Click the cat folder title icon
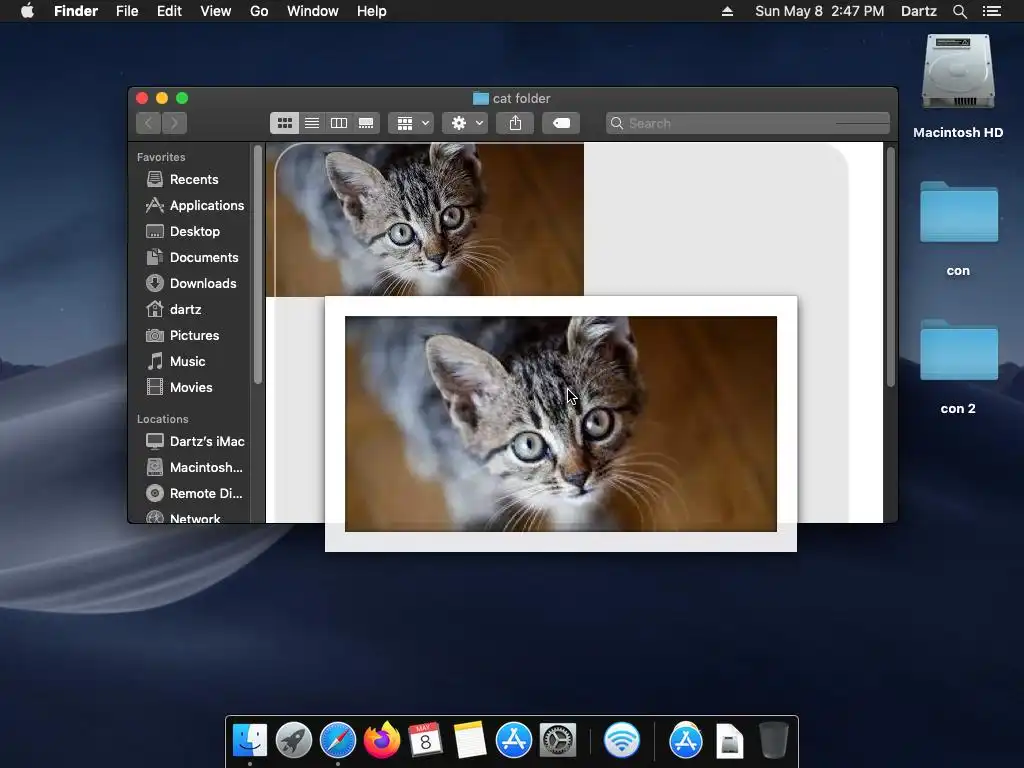Image resolution: width=1024 pixels, height=768 pixels. (x=481, y=99)
